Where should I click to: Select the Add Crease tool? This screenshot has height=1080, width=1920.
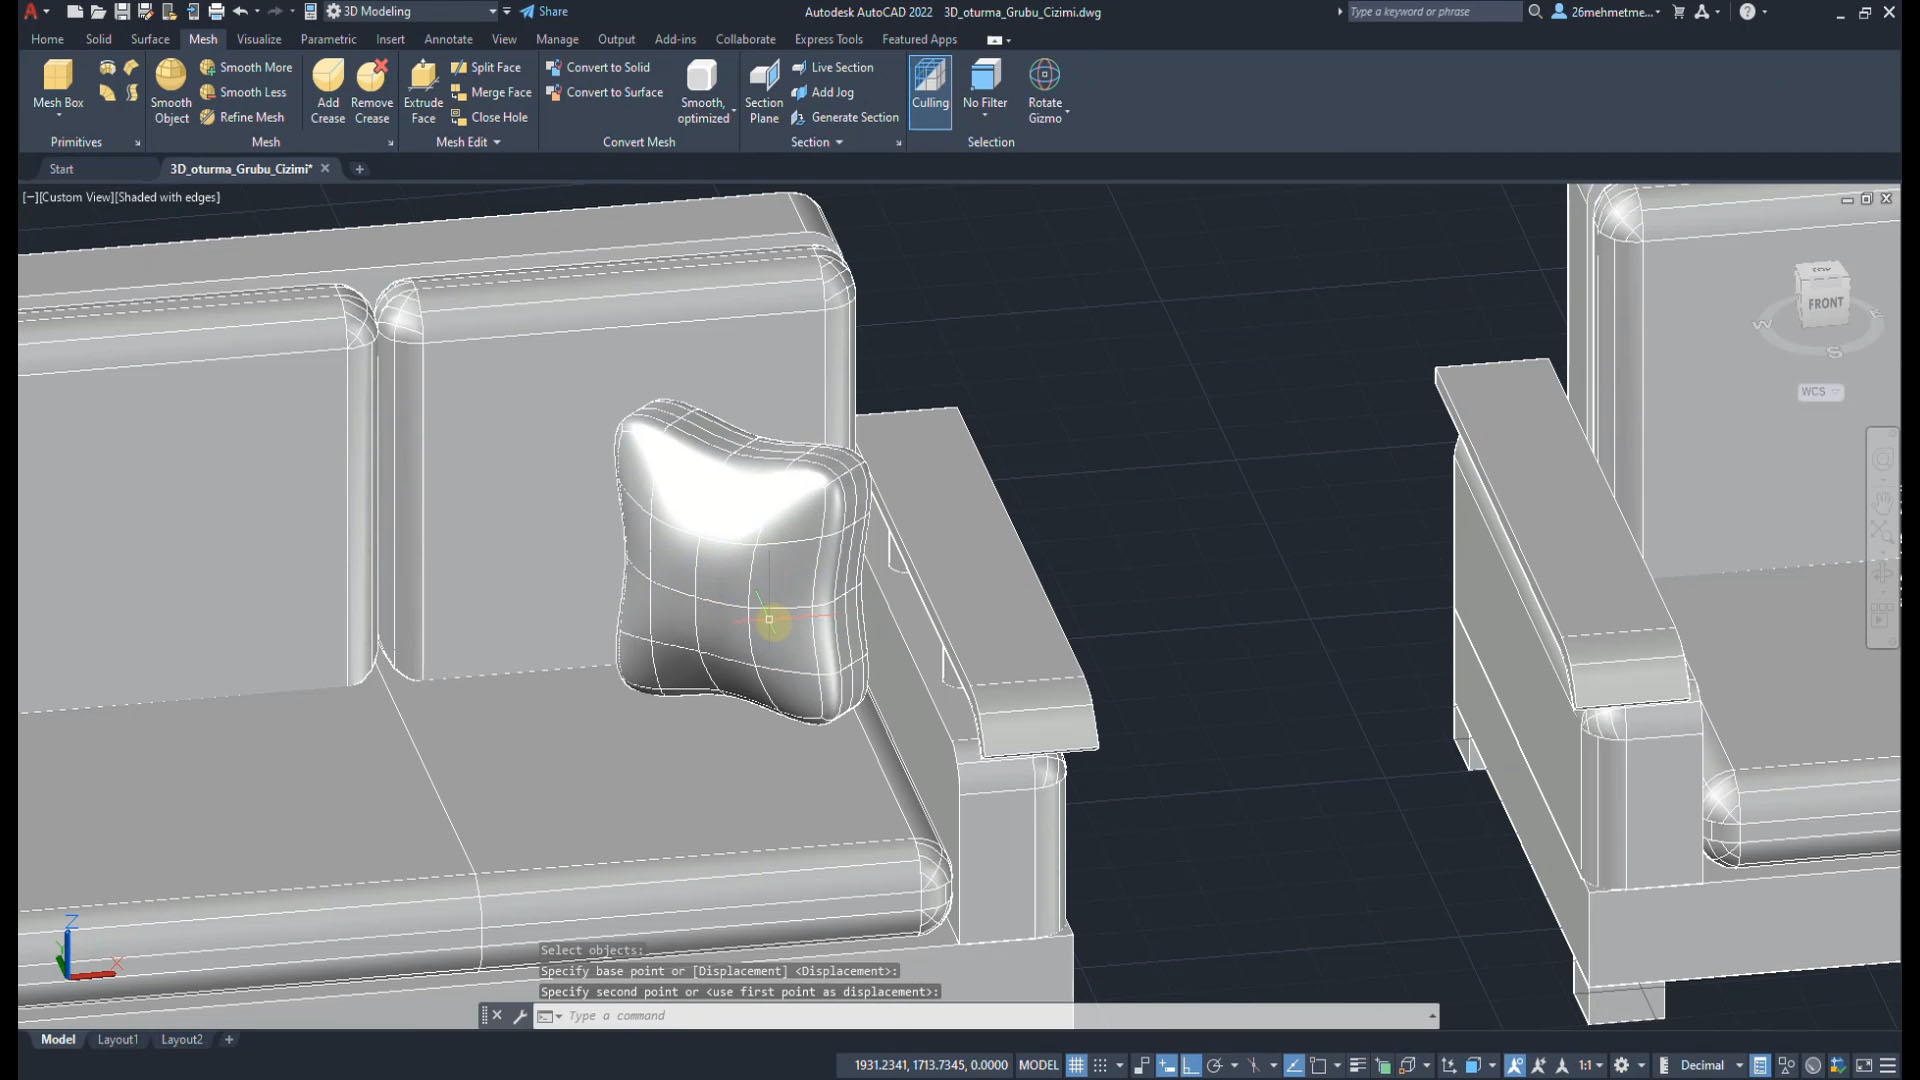[x=327, y=92]
